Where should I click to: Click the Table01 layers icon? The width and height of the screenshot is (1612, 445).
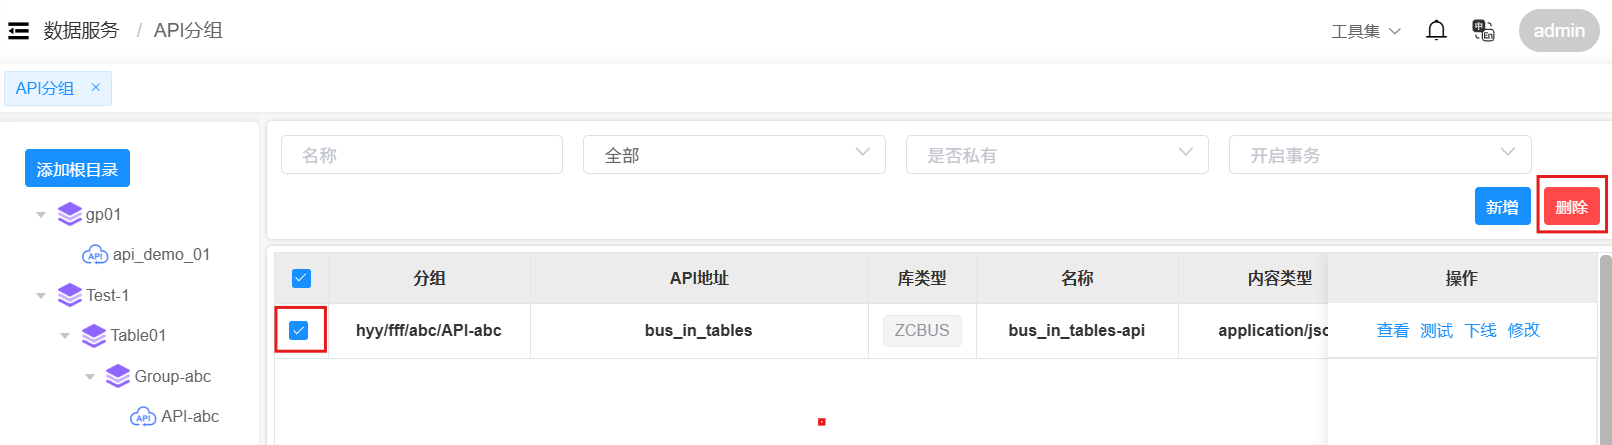(94, 336)
